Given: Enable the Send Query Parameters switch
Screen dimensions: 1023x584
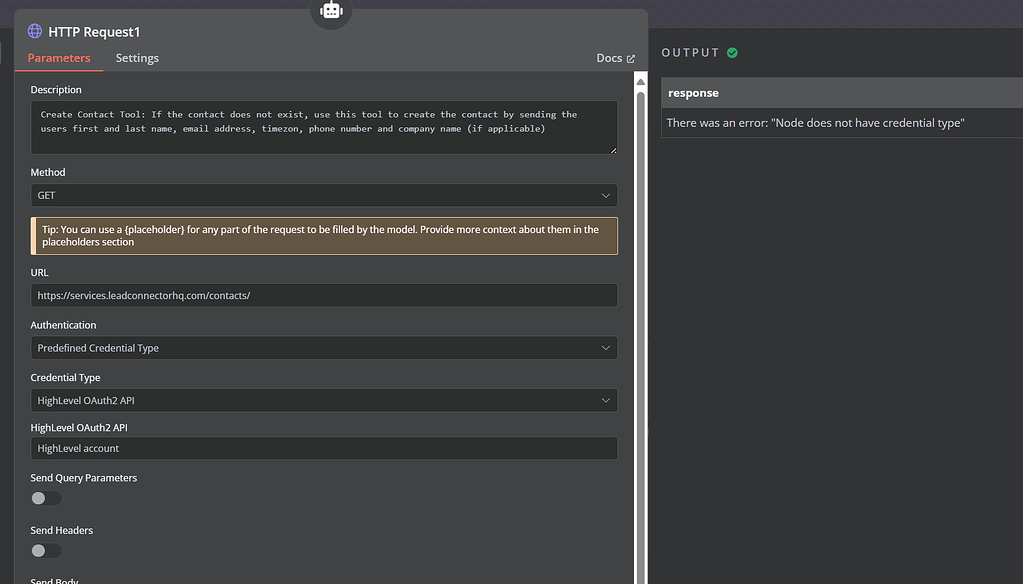Looking at the screenshot, I should [45, 497].
